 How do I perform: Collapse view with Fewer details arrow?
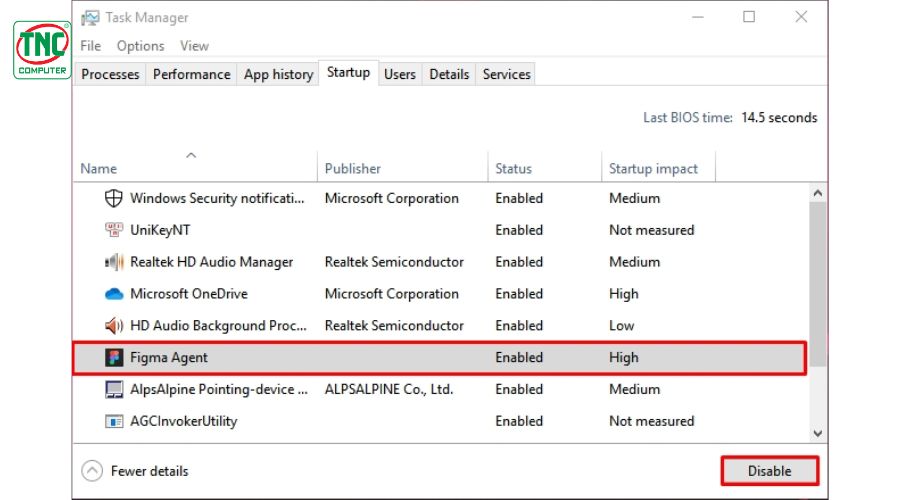92,471
